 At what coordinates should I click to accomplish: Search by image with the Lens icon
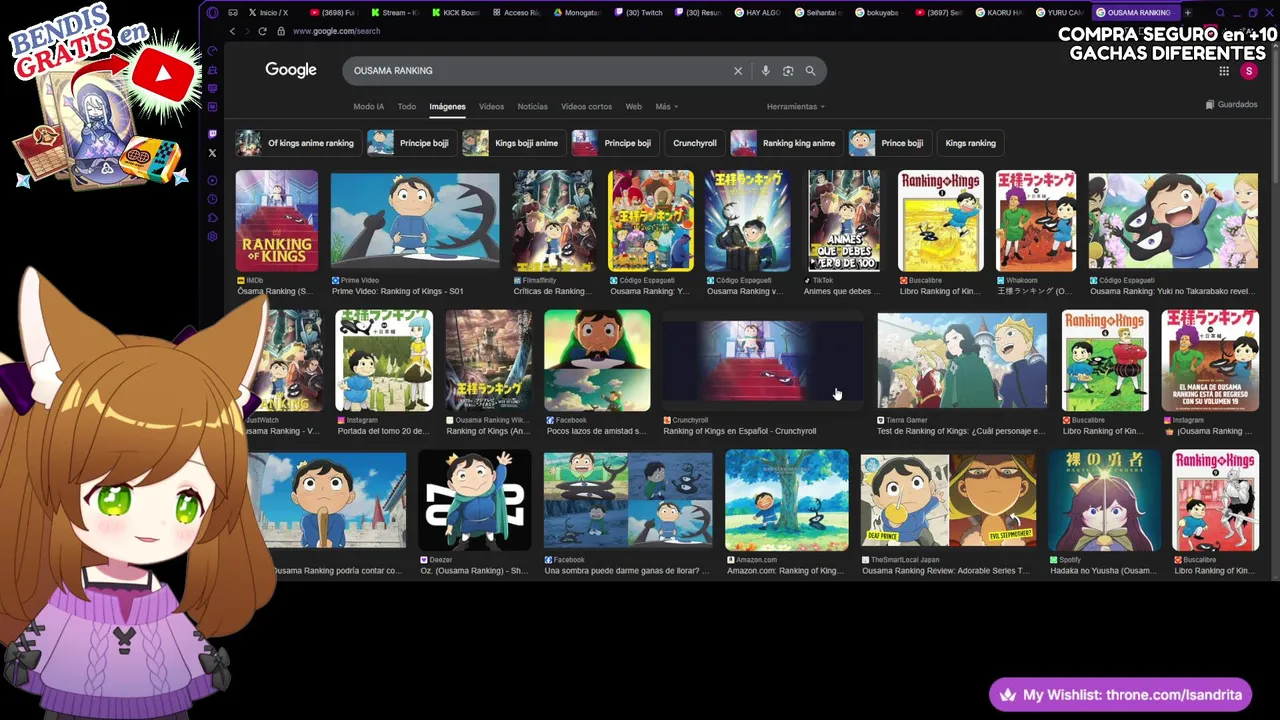788,71
